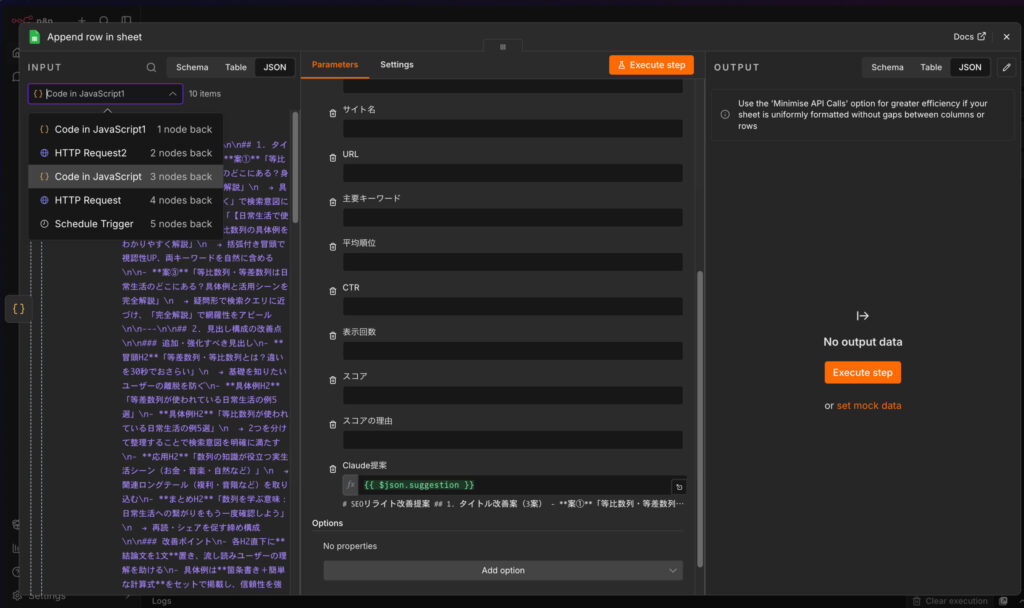Click the スコアの理由 input field
Screen dimensions: 1024x608
pos(513,440)
